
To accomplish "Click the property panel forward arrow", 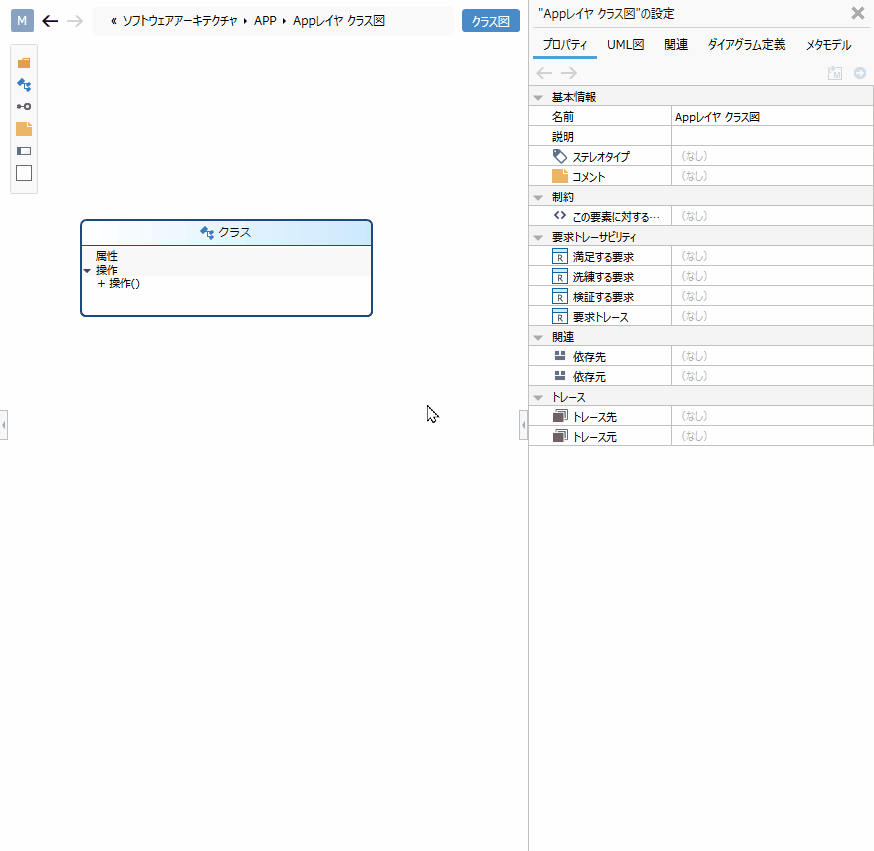I will click(569, 73).
